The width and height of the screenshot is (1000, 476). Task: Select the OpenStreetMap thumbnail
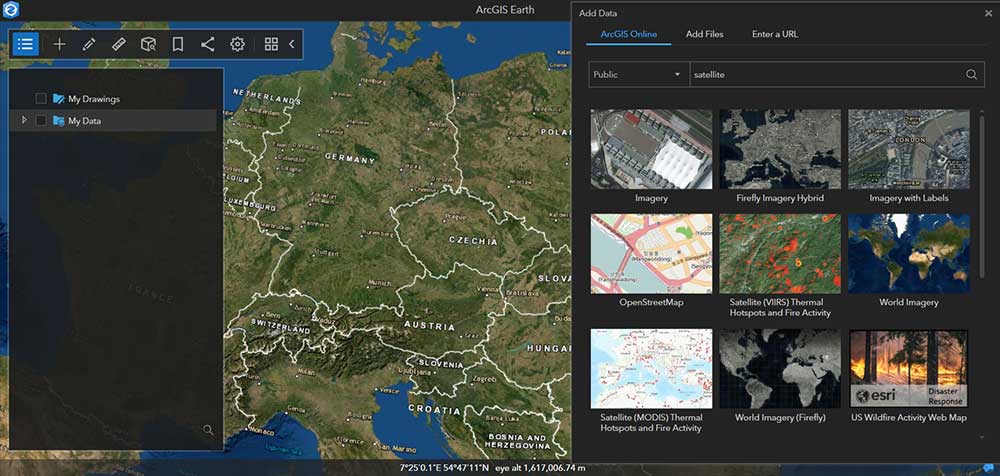(x=651, y=253)
